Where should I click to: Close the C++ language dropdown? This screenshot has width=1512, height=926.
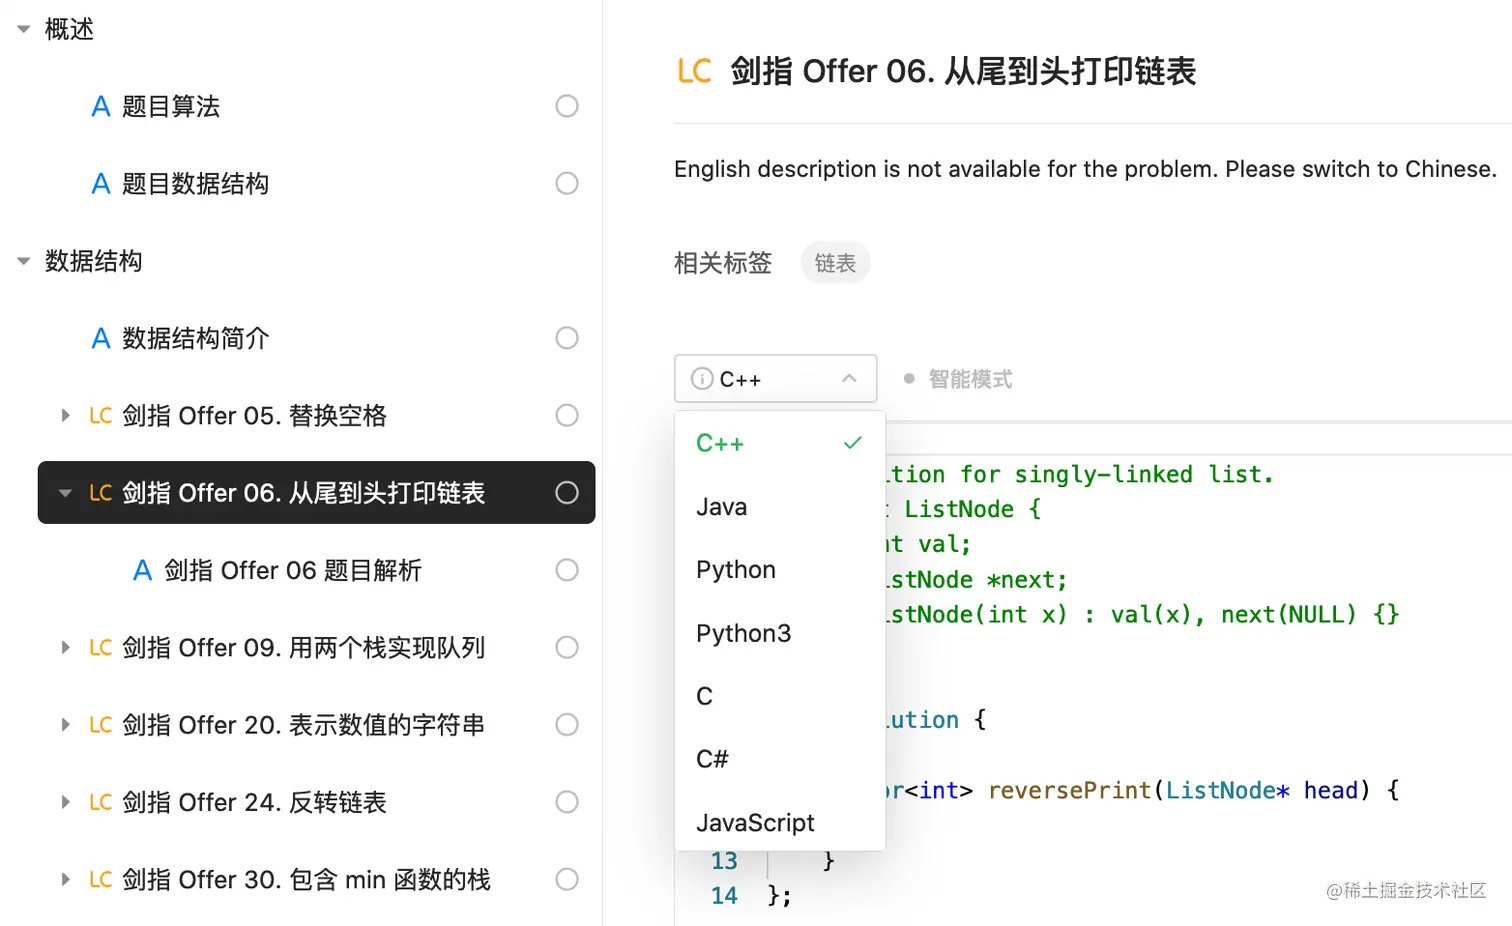(776, 379)
